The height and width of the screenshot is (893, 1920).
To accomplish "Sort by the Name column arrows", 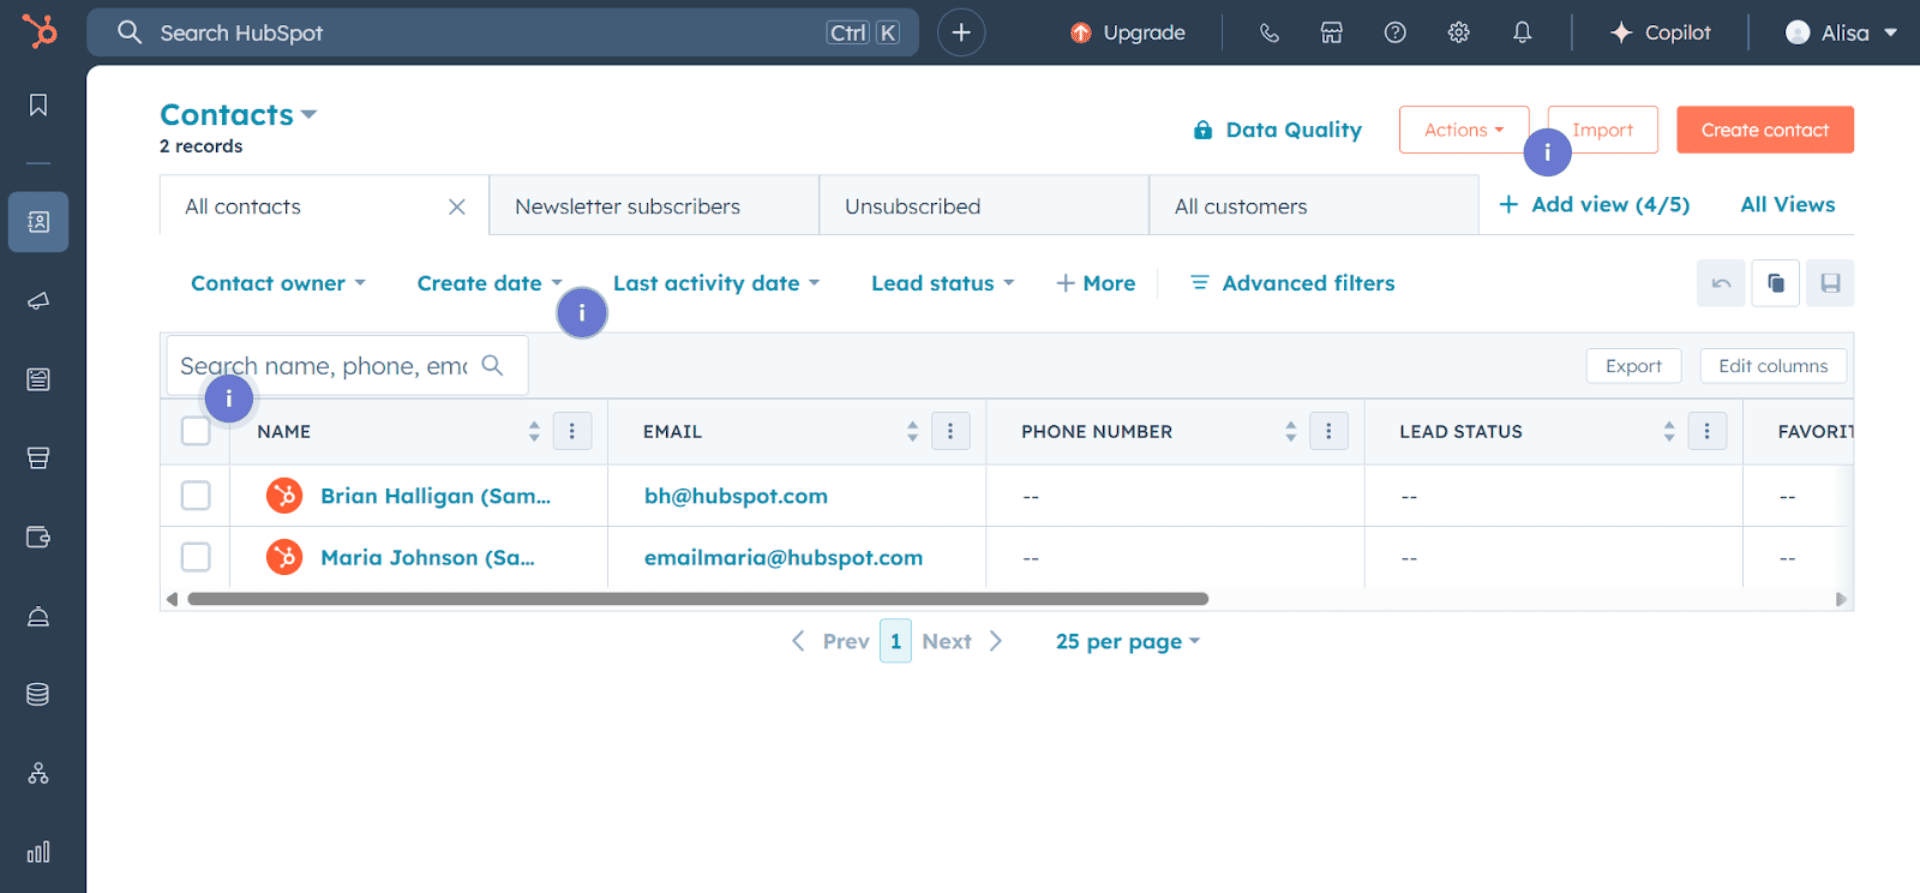I will click(x=534, y=431).
